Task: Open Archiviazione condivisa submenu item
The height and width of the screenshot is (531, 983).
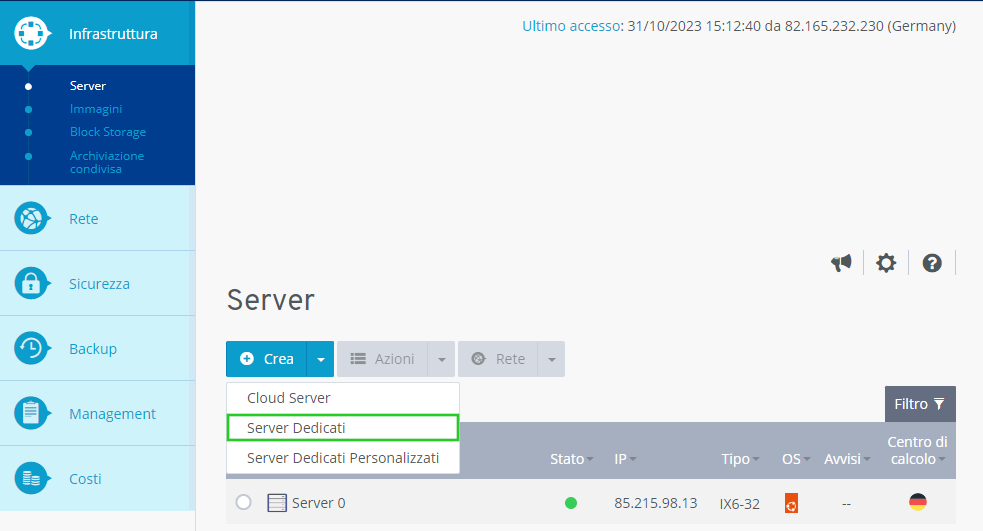Action: coord(107,162)
